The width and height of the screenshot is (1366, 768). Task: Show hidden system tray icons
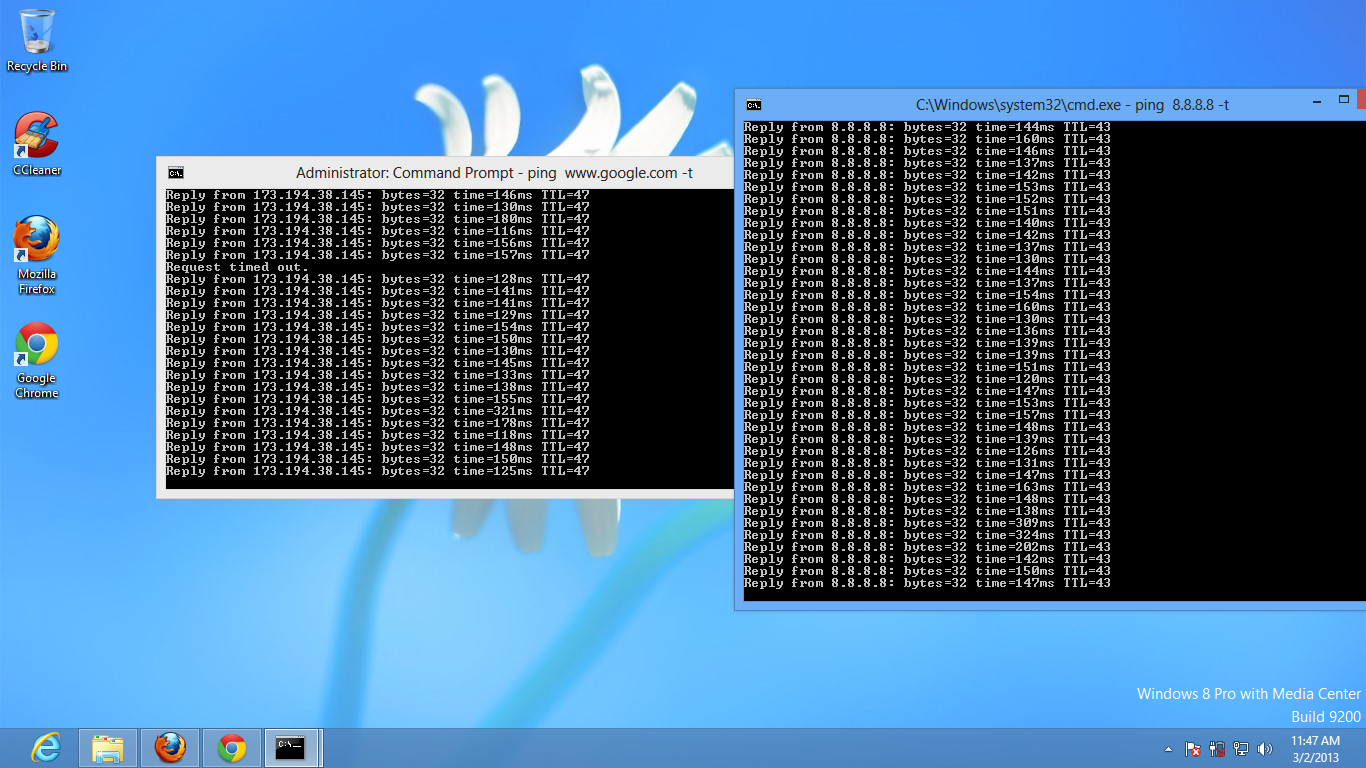1168,749
